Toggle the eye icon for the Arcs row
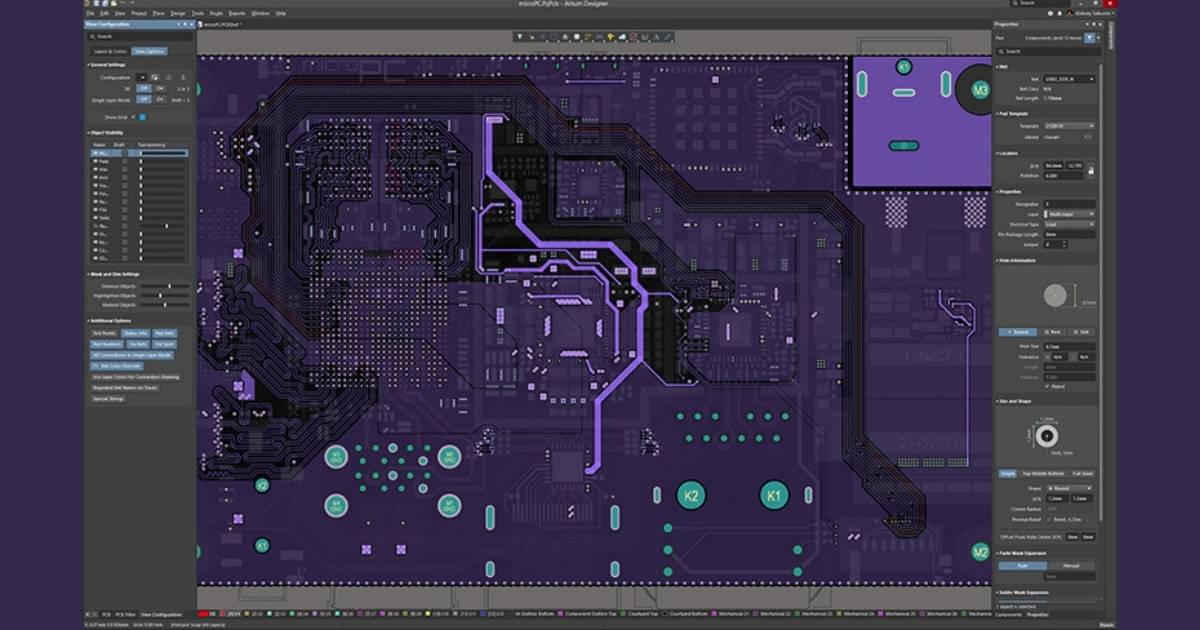This screenshot has width=1200, height=630. point(95,178)
